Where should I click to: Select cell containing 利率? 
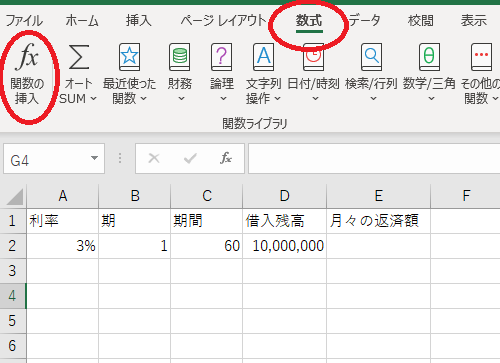pyautogui.click(x=63, y=221)
